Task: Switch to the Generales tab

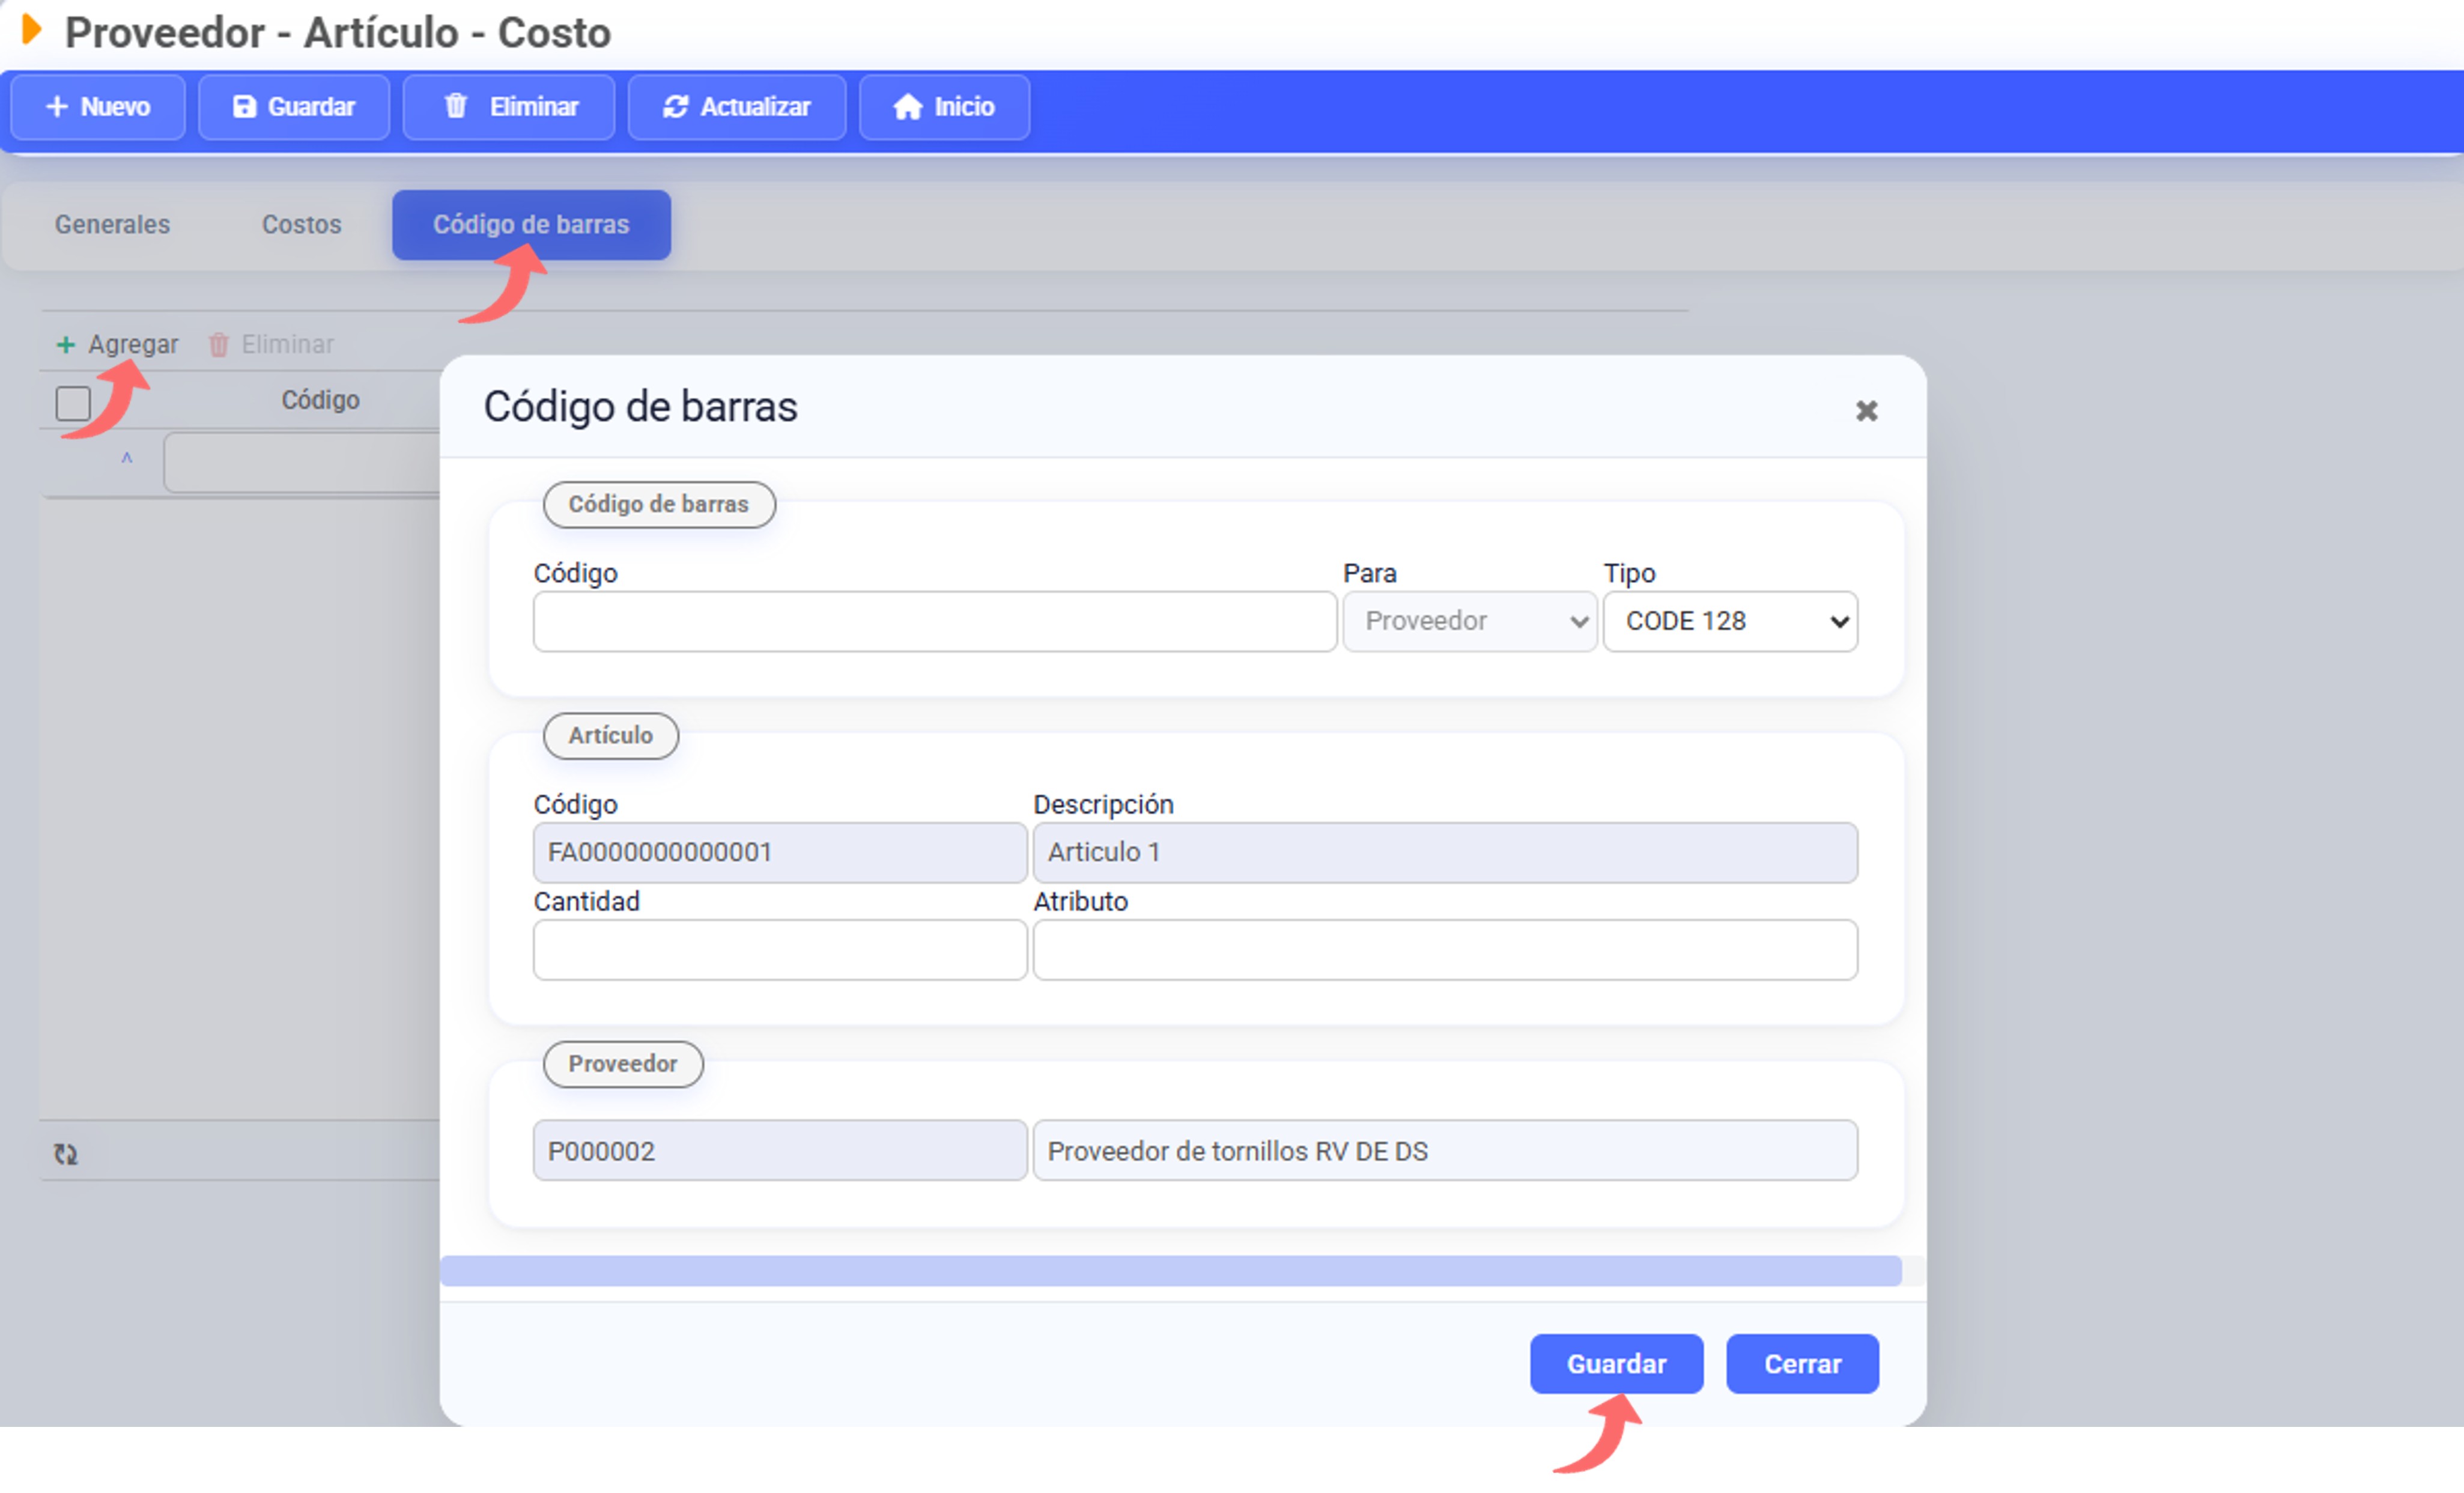Action: point(112,225)
